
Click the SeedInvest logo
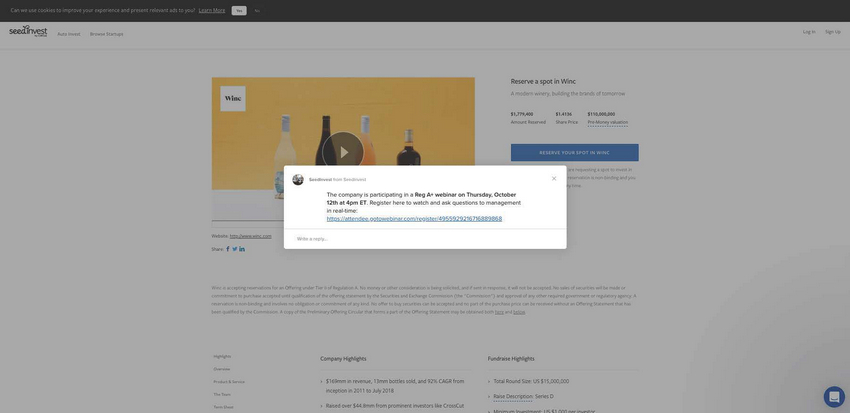28,32
